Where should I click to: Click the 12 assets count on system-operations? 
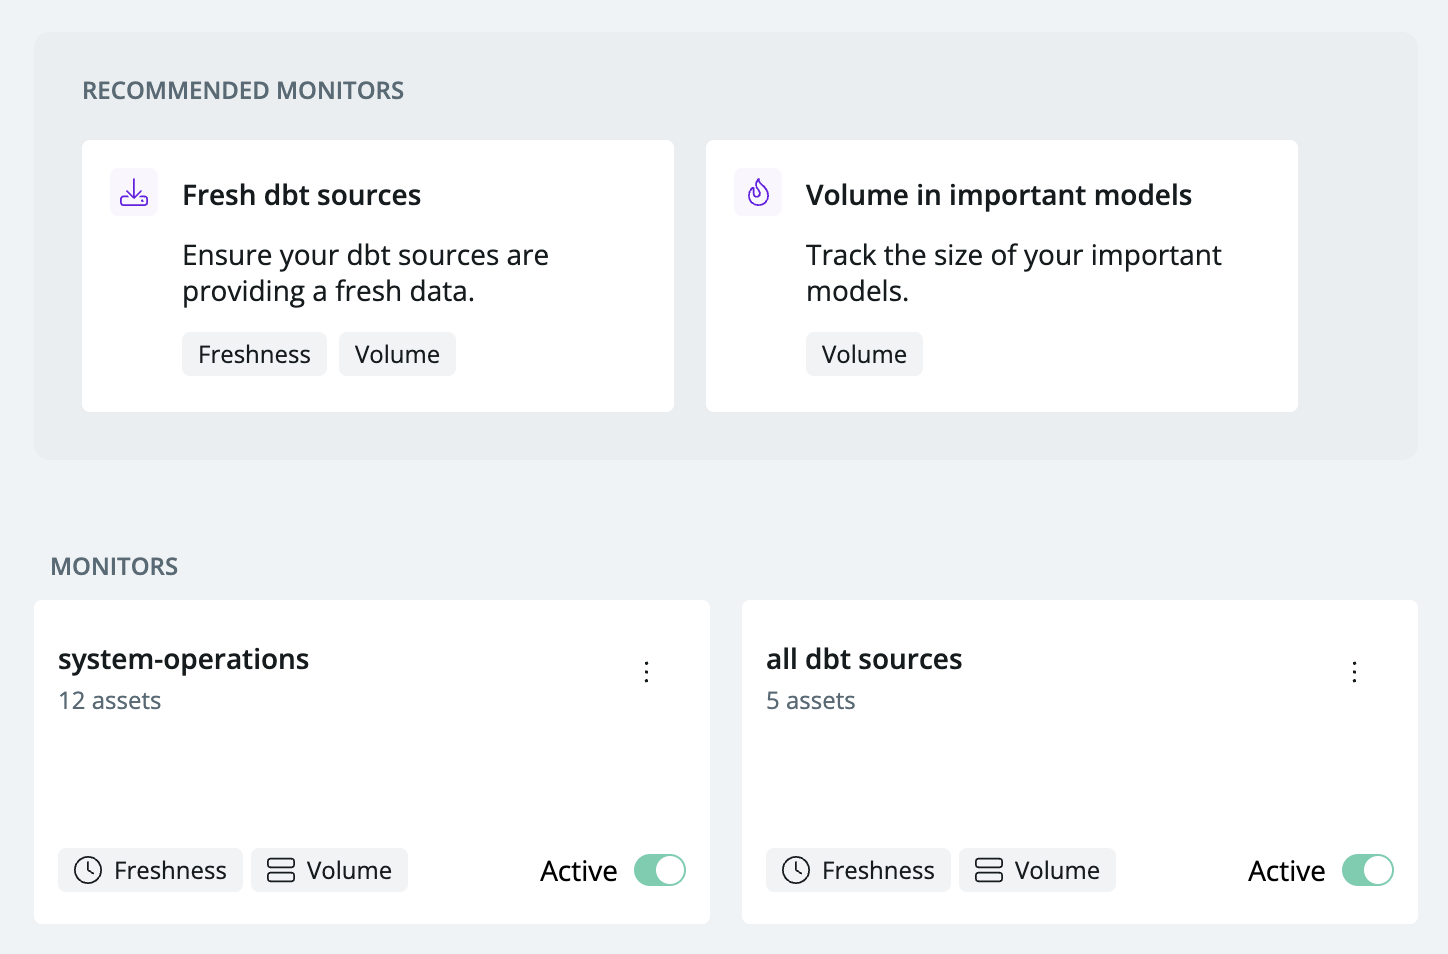(110, 701)
